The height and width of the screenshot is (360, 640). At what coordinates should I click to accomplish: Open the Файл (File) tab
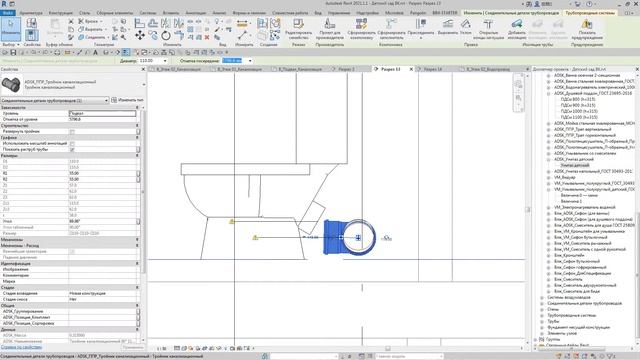click(x=8, y=13)
